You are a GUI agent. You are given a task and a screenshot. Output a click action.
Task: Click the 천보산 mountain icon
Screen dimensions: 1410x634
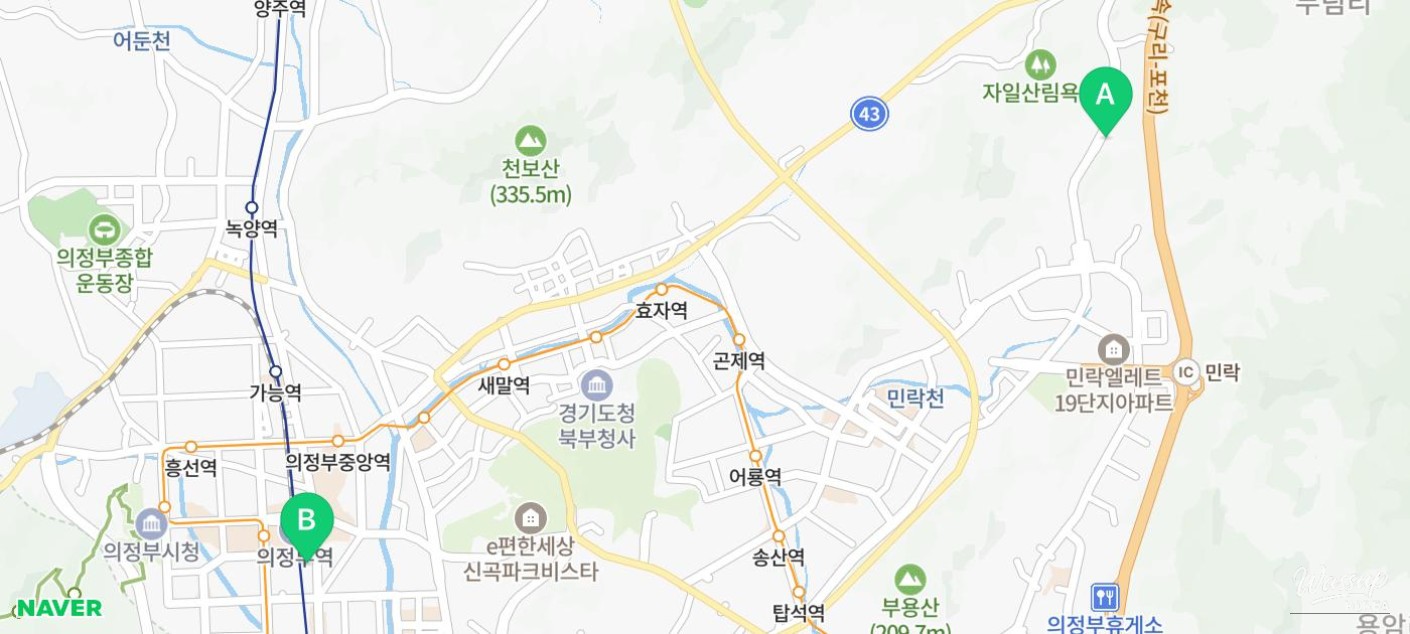(x=530, y=140)
